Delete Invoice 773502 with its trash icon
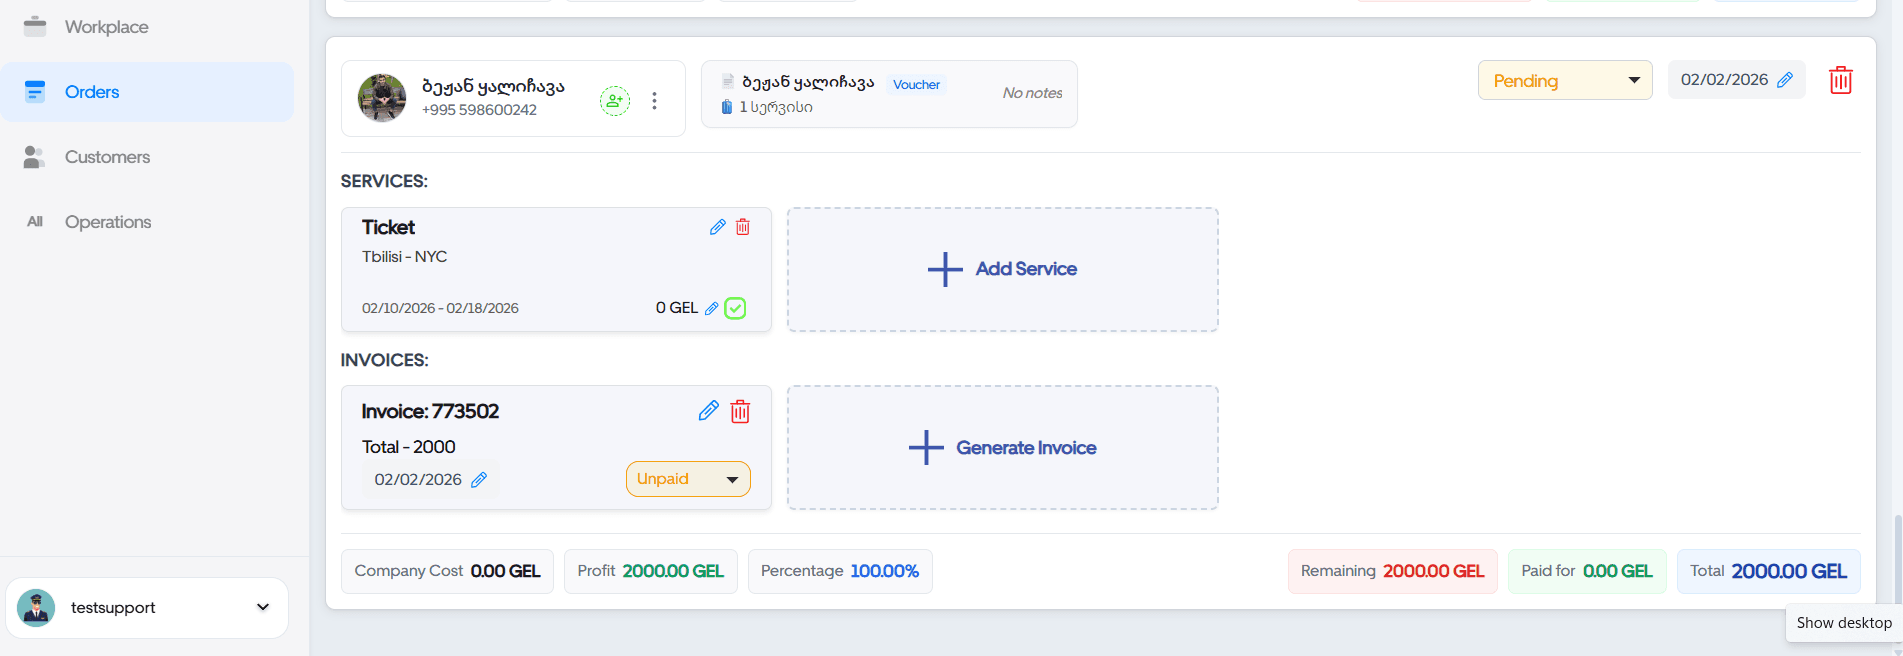Screen dimensions: 1903x656 click(740, 411)
